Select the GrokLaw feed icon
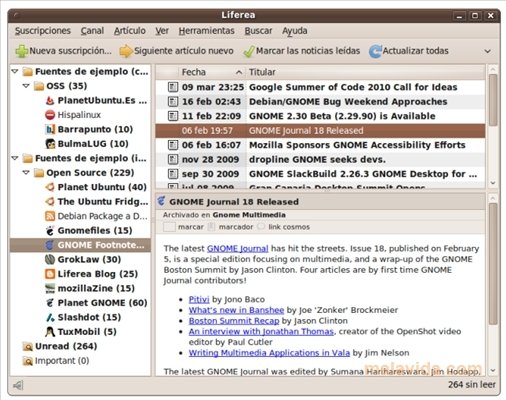The width and height of the screenshot is (506, 400). pyautogui.click(x=50, y=259)
